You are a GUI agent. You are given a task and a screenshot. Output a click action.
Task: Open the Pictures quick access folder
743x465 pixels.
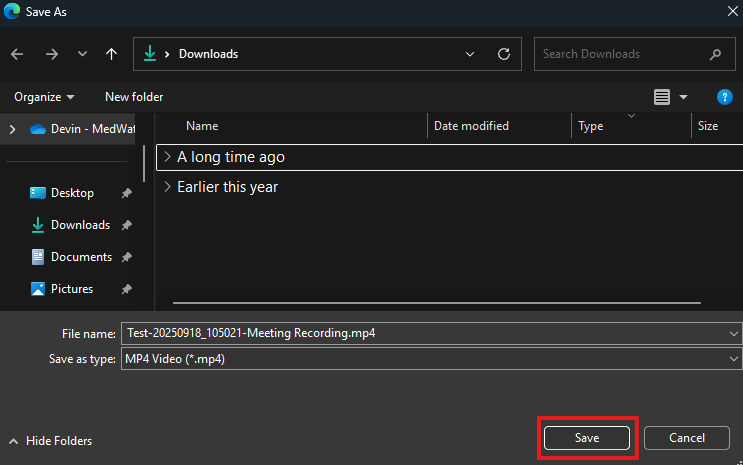click(72, 289)
